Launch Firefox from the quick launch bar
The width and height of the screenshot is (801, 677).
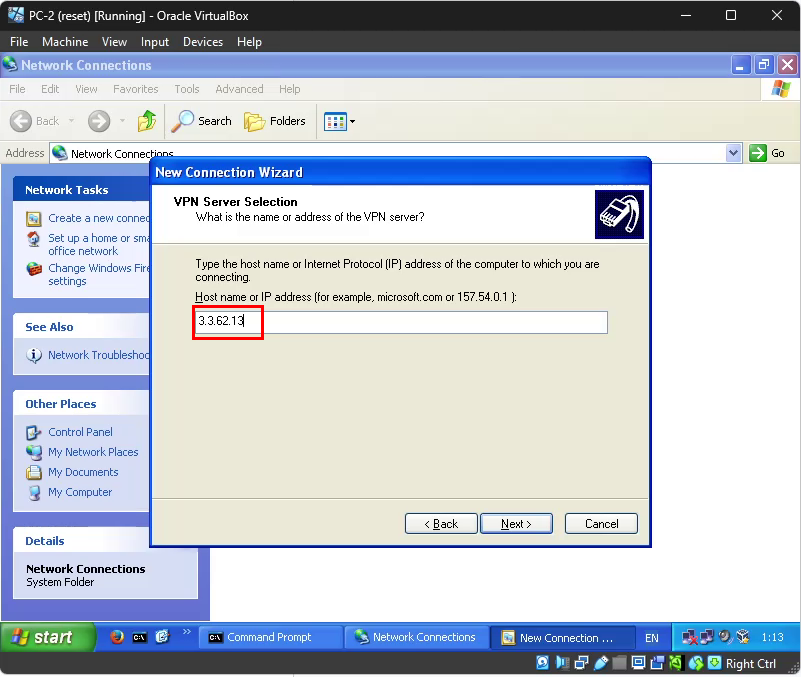117,637
